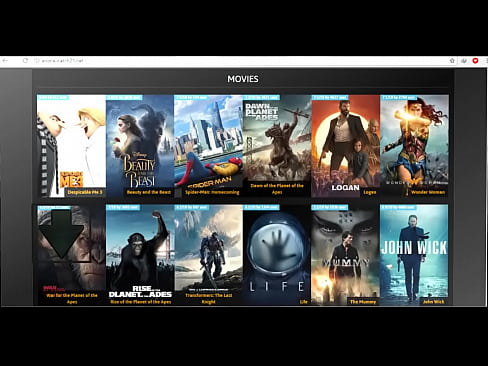Click the Wonder Woman title link
This screenshot has width=488, height=366.
[428, 192]
